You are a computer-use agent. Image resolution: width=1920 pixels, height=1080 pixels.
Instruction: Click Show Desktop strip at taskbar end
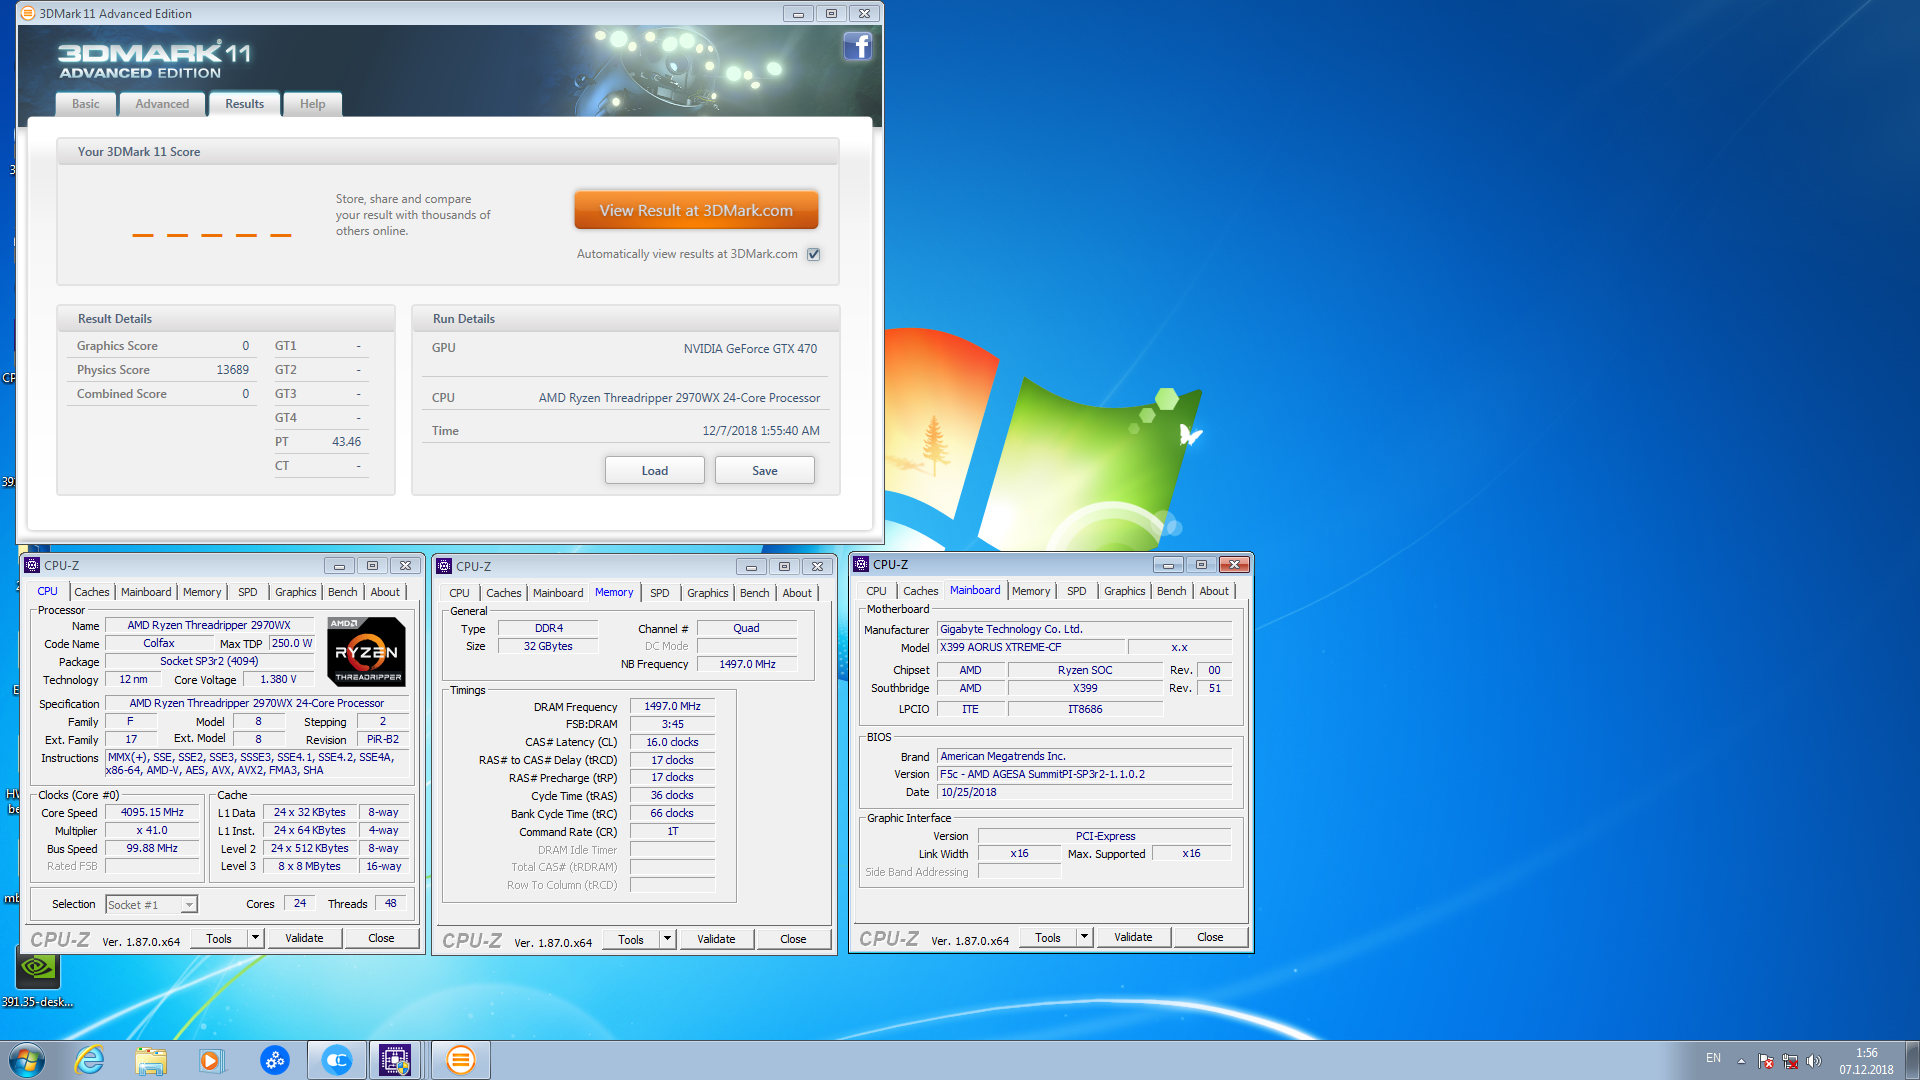[x=1912, y=1060]
